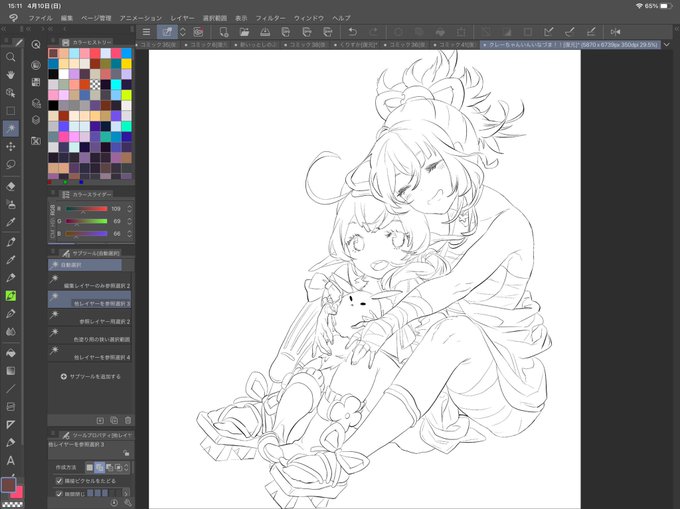Viewport: 680px width, 509px height.
Task: Open stepper beside Clip Studio button
Action: click(x=183, y=32)
